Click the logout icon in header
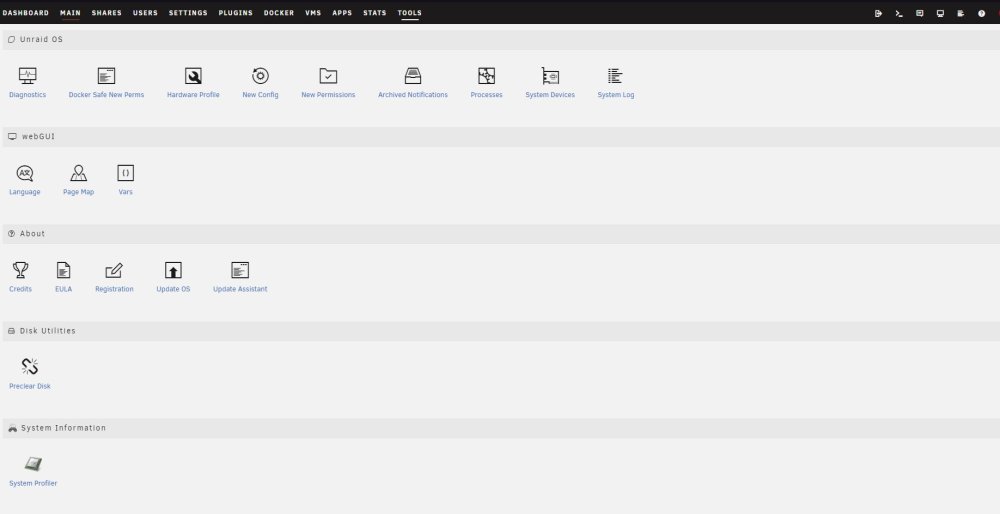 [878, 13]
